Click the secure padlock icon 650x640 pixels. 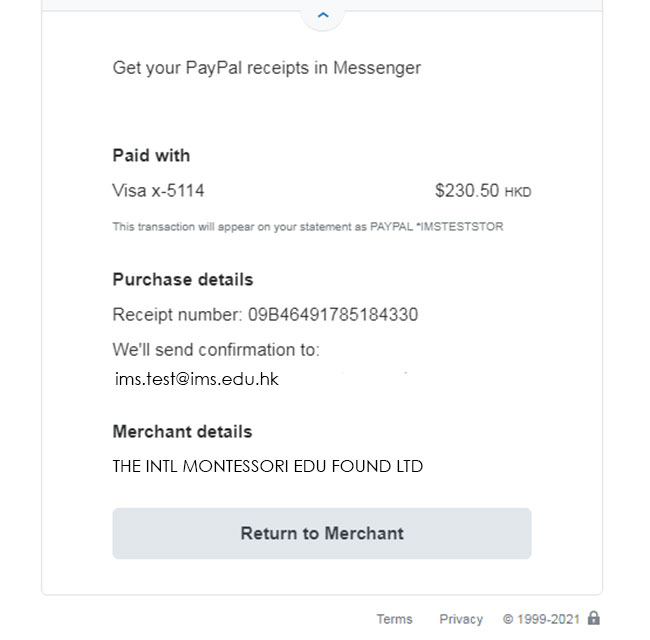pyautogui.click(x=594, y=618)
